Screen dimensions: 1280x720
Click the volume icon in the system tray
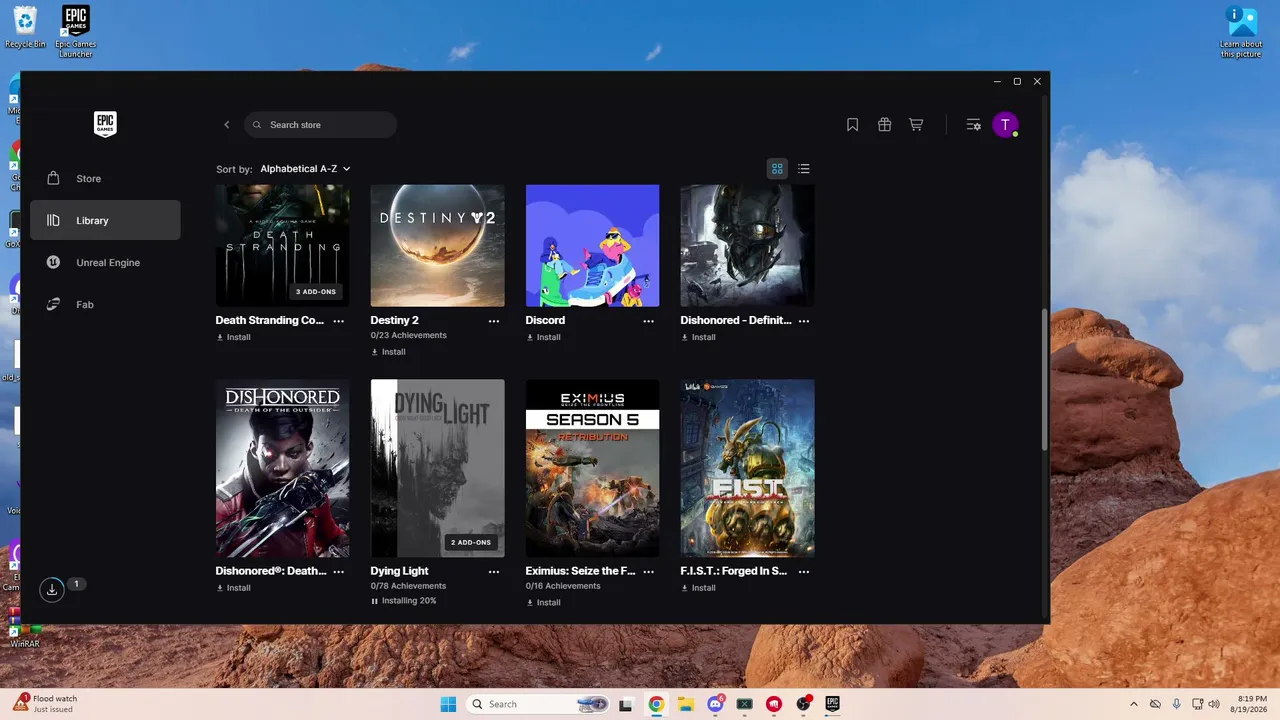1214,704
